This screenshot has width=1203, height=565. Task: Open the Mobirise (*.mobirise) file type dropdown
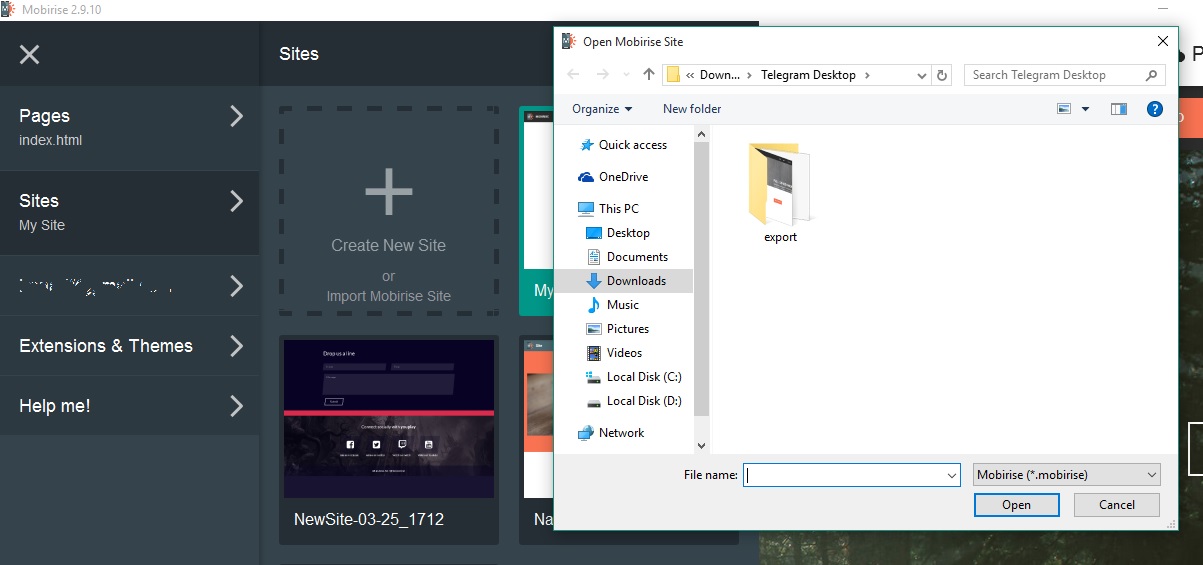click(1067, 475)
